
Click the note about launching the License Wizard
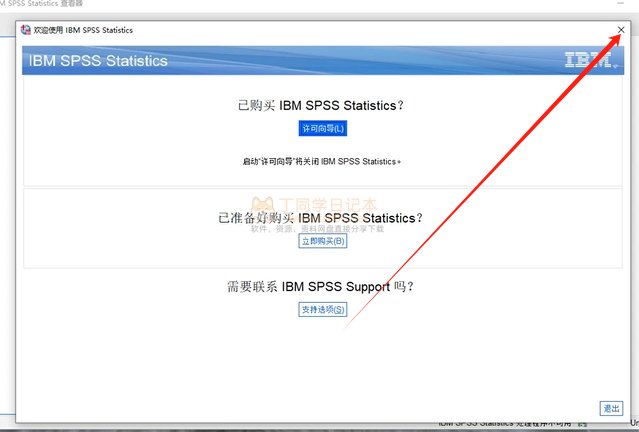(322, 161)
